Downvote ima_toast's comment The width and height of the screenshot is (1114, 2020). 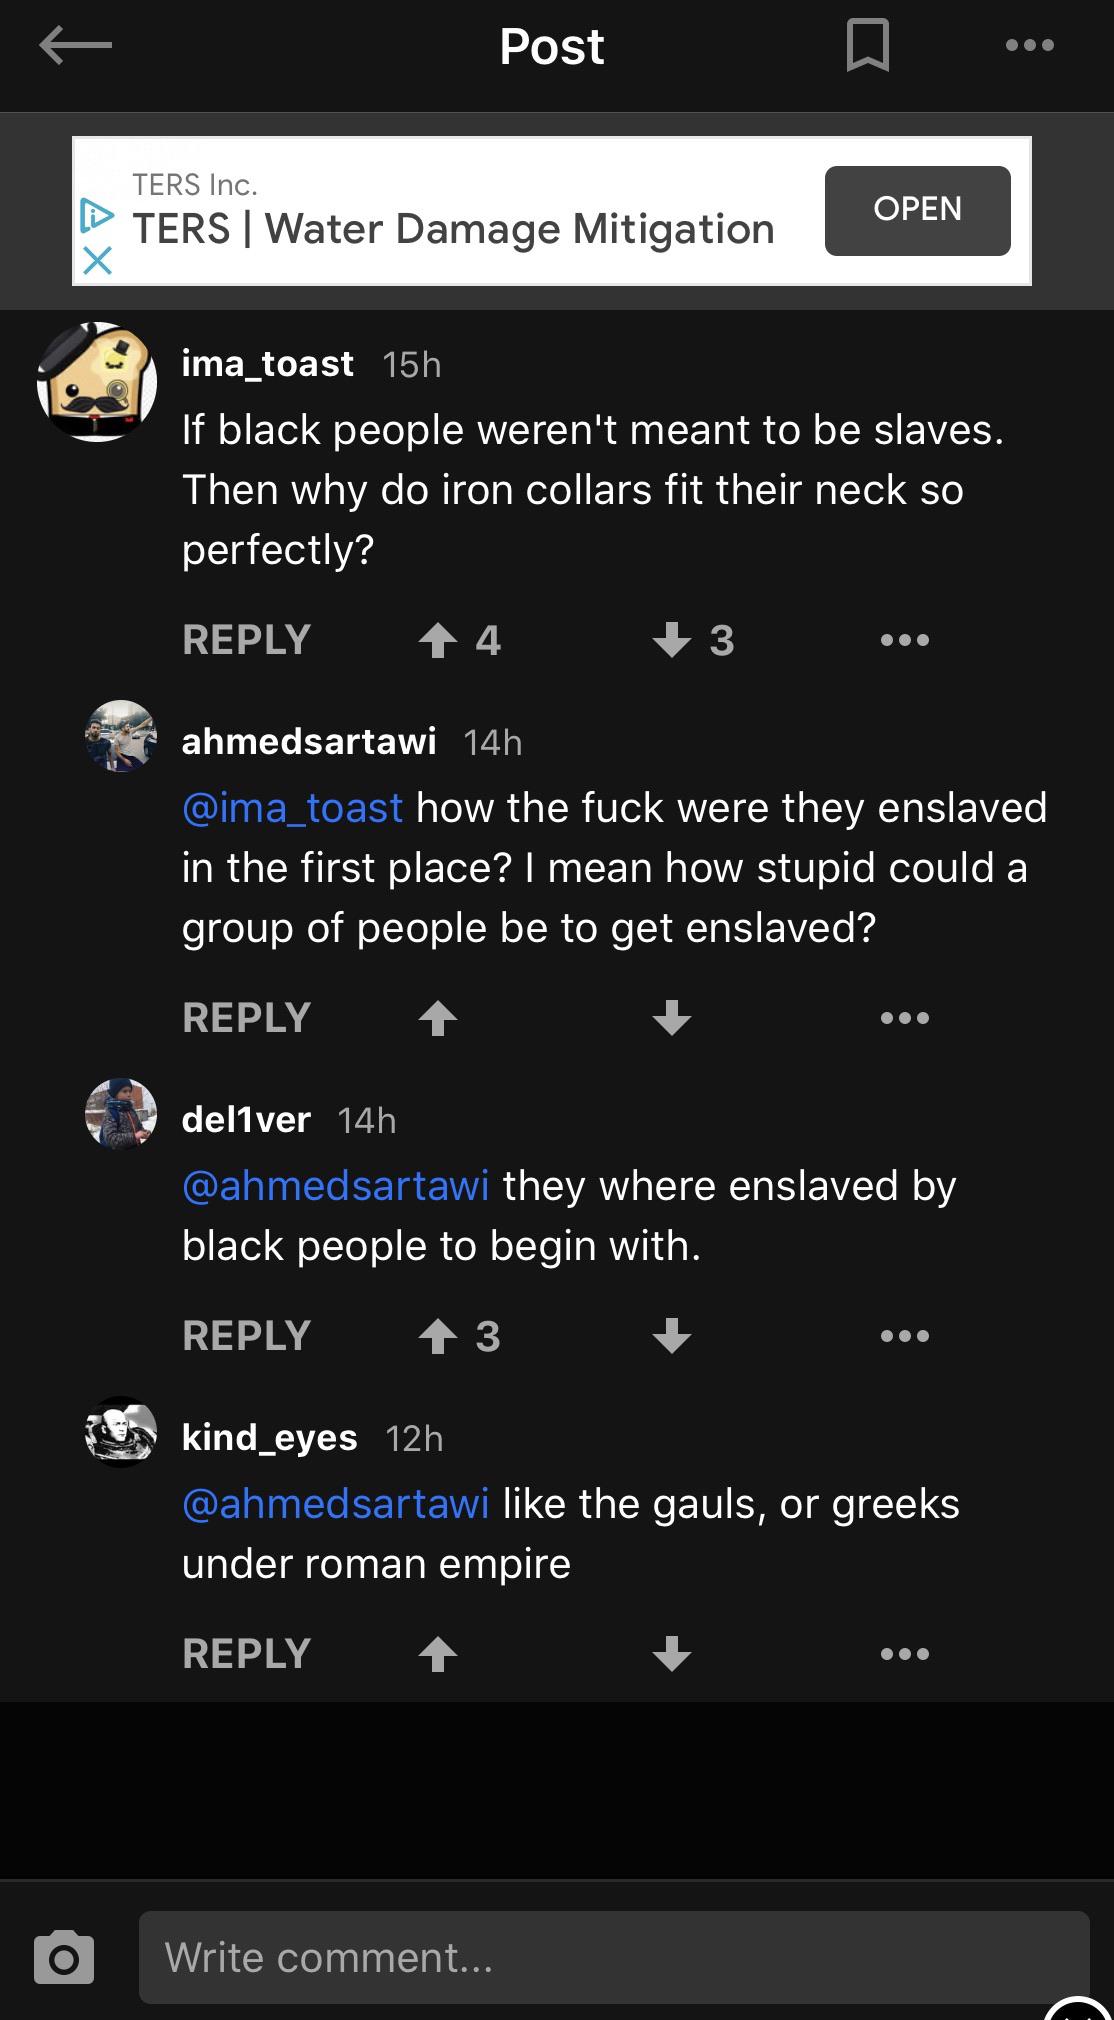672,639
